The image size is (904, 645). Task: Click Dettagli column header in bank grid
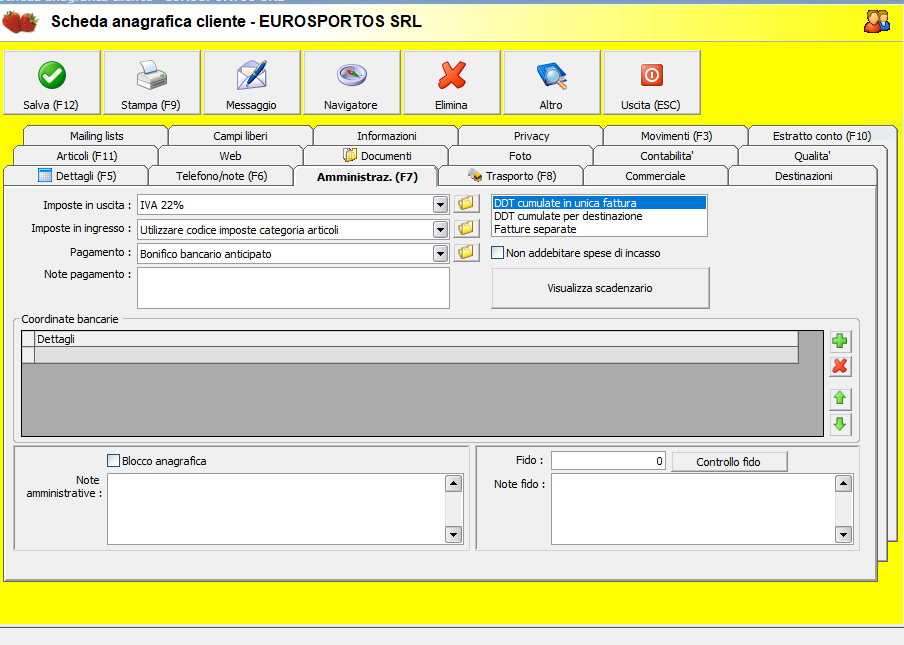pos(416,339)
